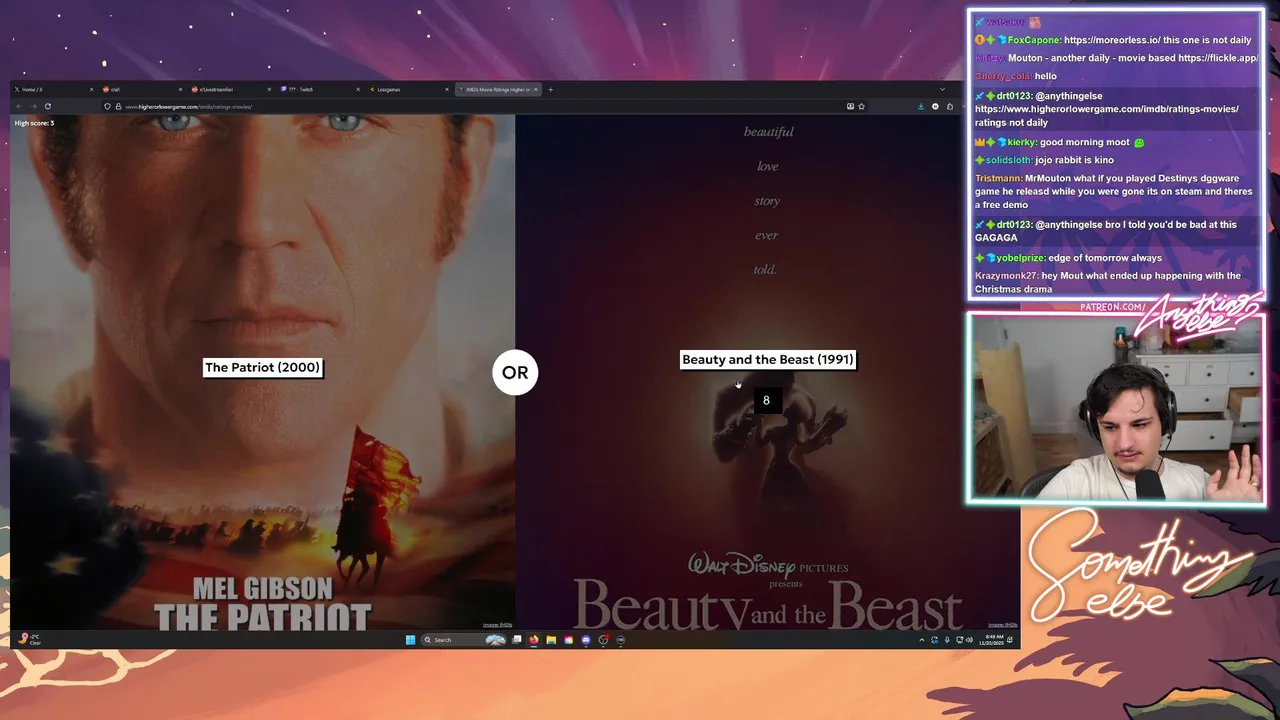
Task: Open the purple round chat app on the taskbar
Action: pyautogui.click(x=586, y=640)
